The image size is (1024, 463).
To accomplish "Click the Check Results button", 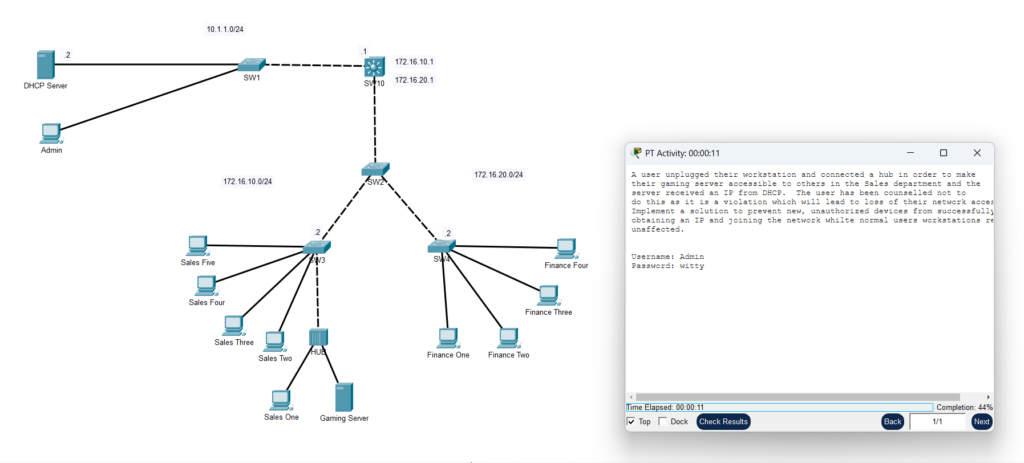I will tap(723, 422).
